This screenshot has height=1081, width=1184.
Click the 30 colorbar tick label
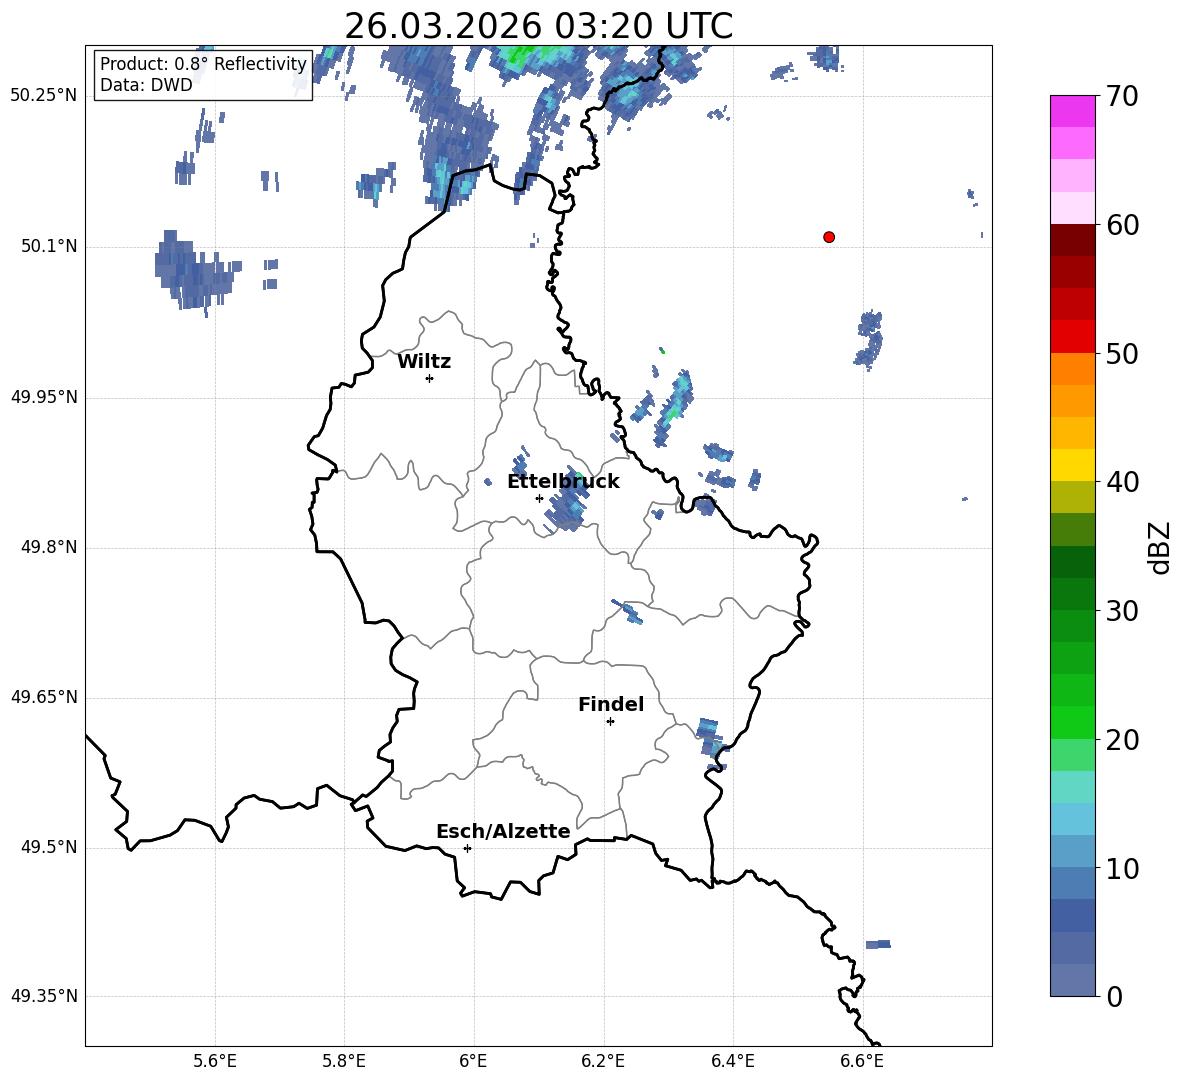(1122, 611)
